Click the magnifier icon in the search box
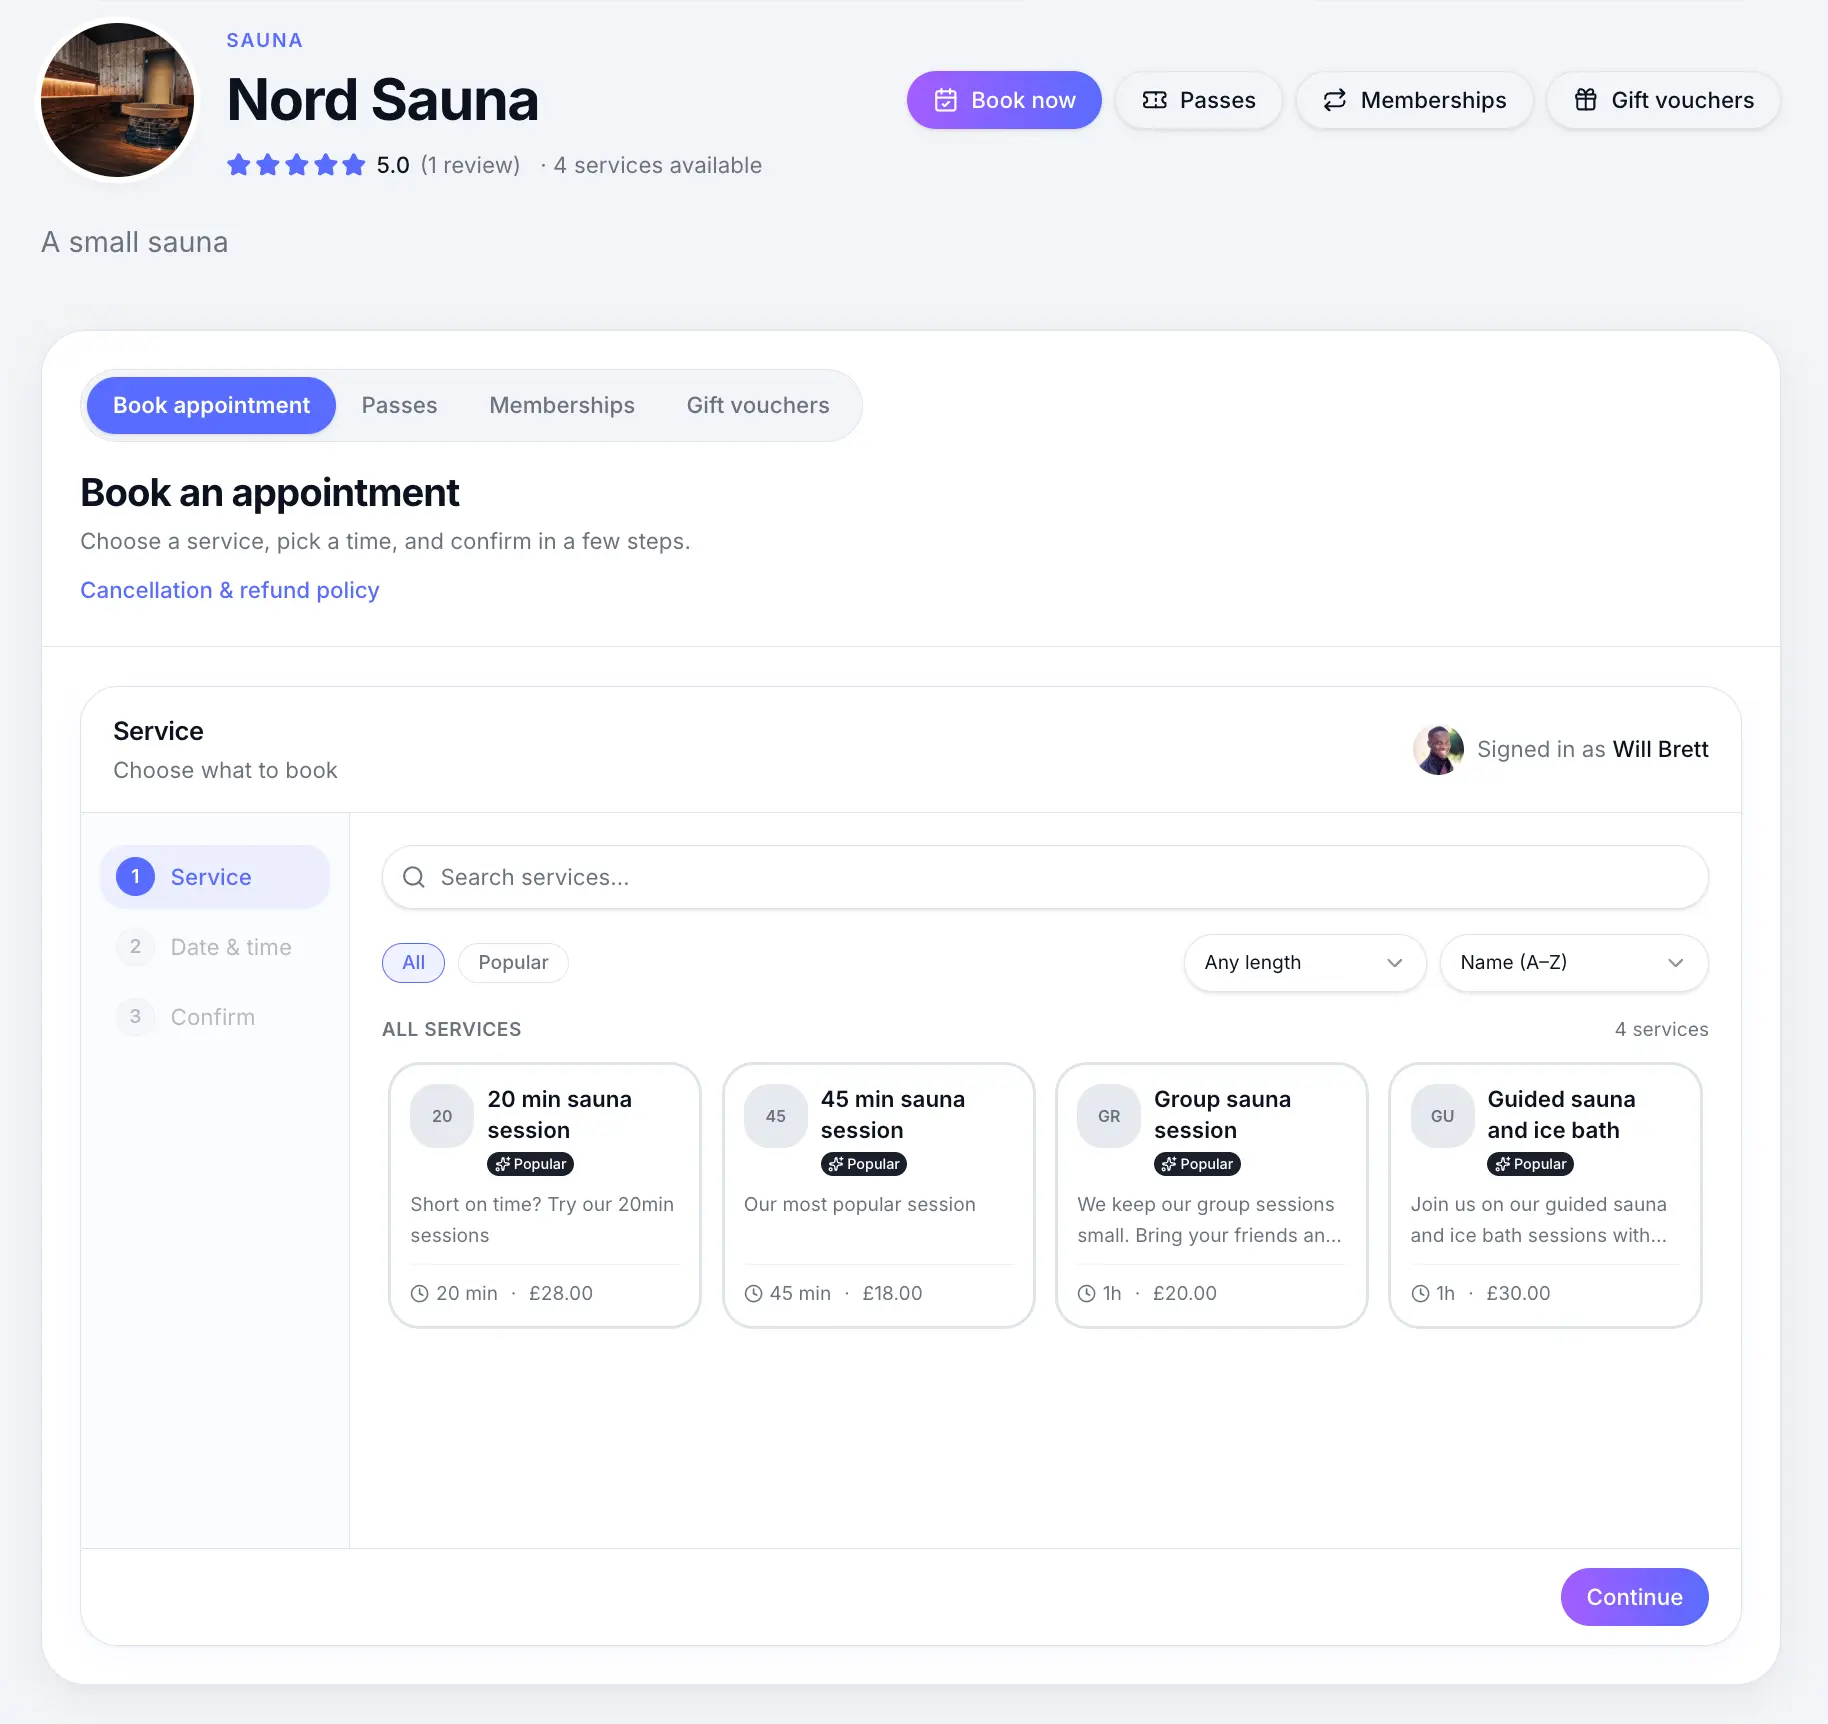The height and width of the screenshot is (1724, 1828). 414,877
